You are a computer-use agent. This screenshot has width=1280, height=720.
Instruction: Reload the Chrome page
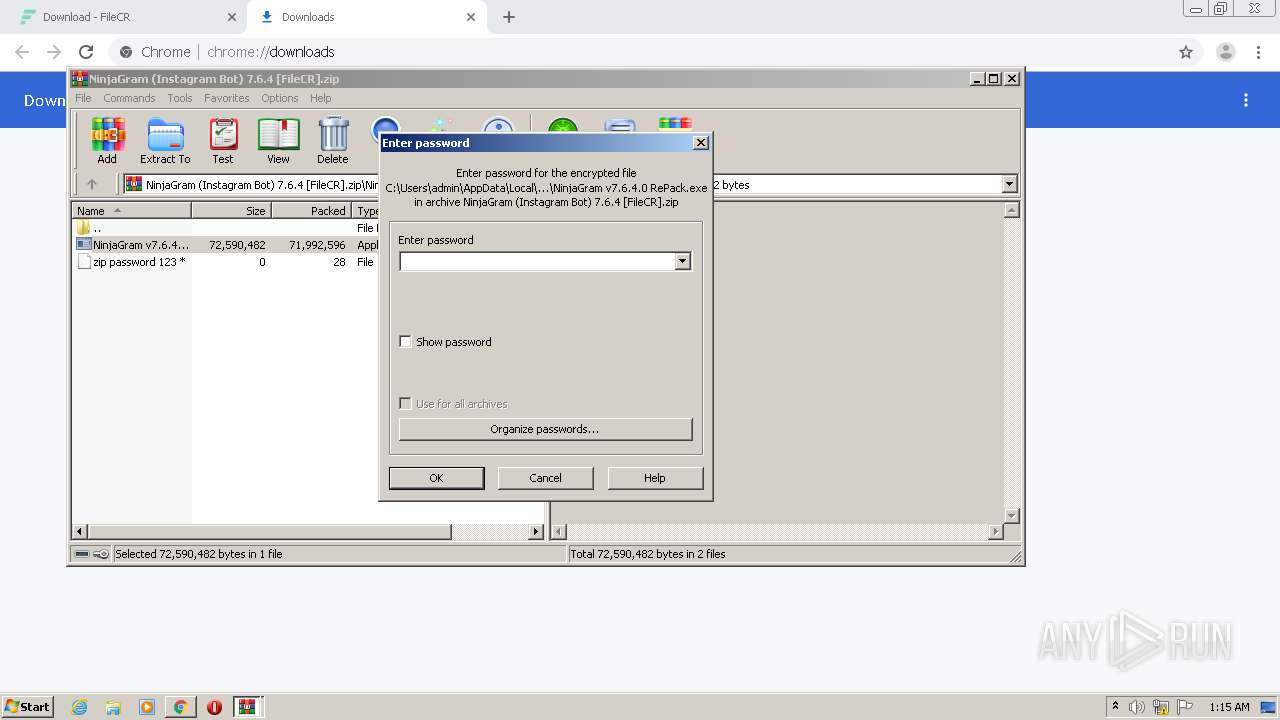coord(86,52)
